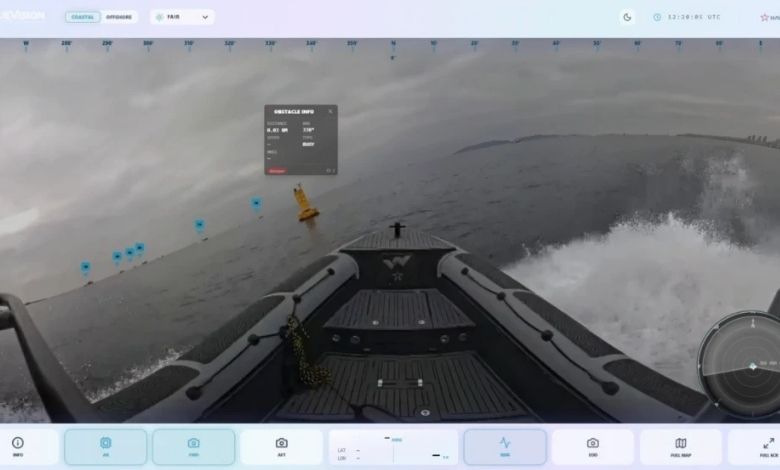Expand weather list via chevron arrow
The height and width of the screenshot is (470, 780).
click(205, 17)
